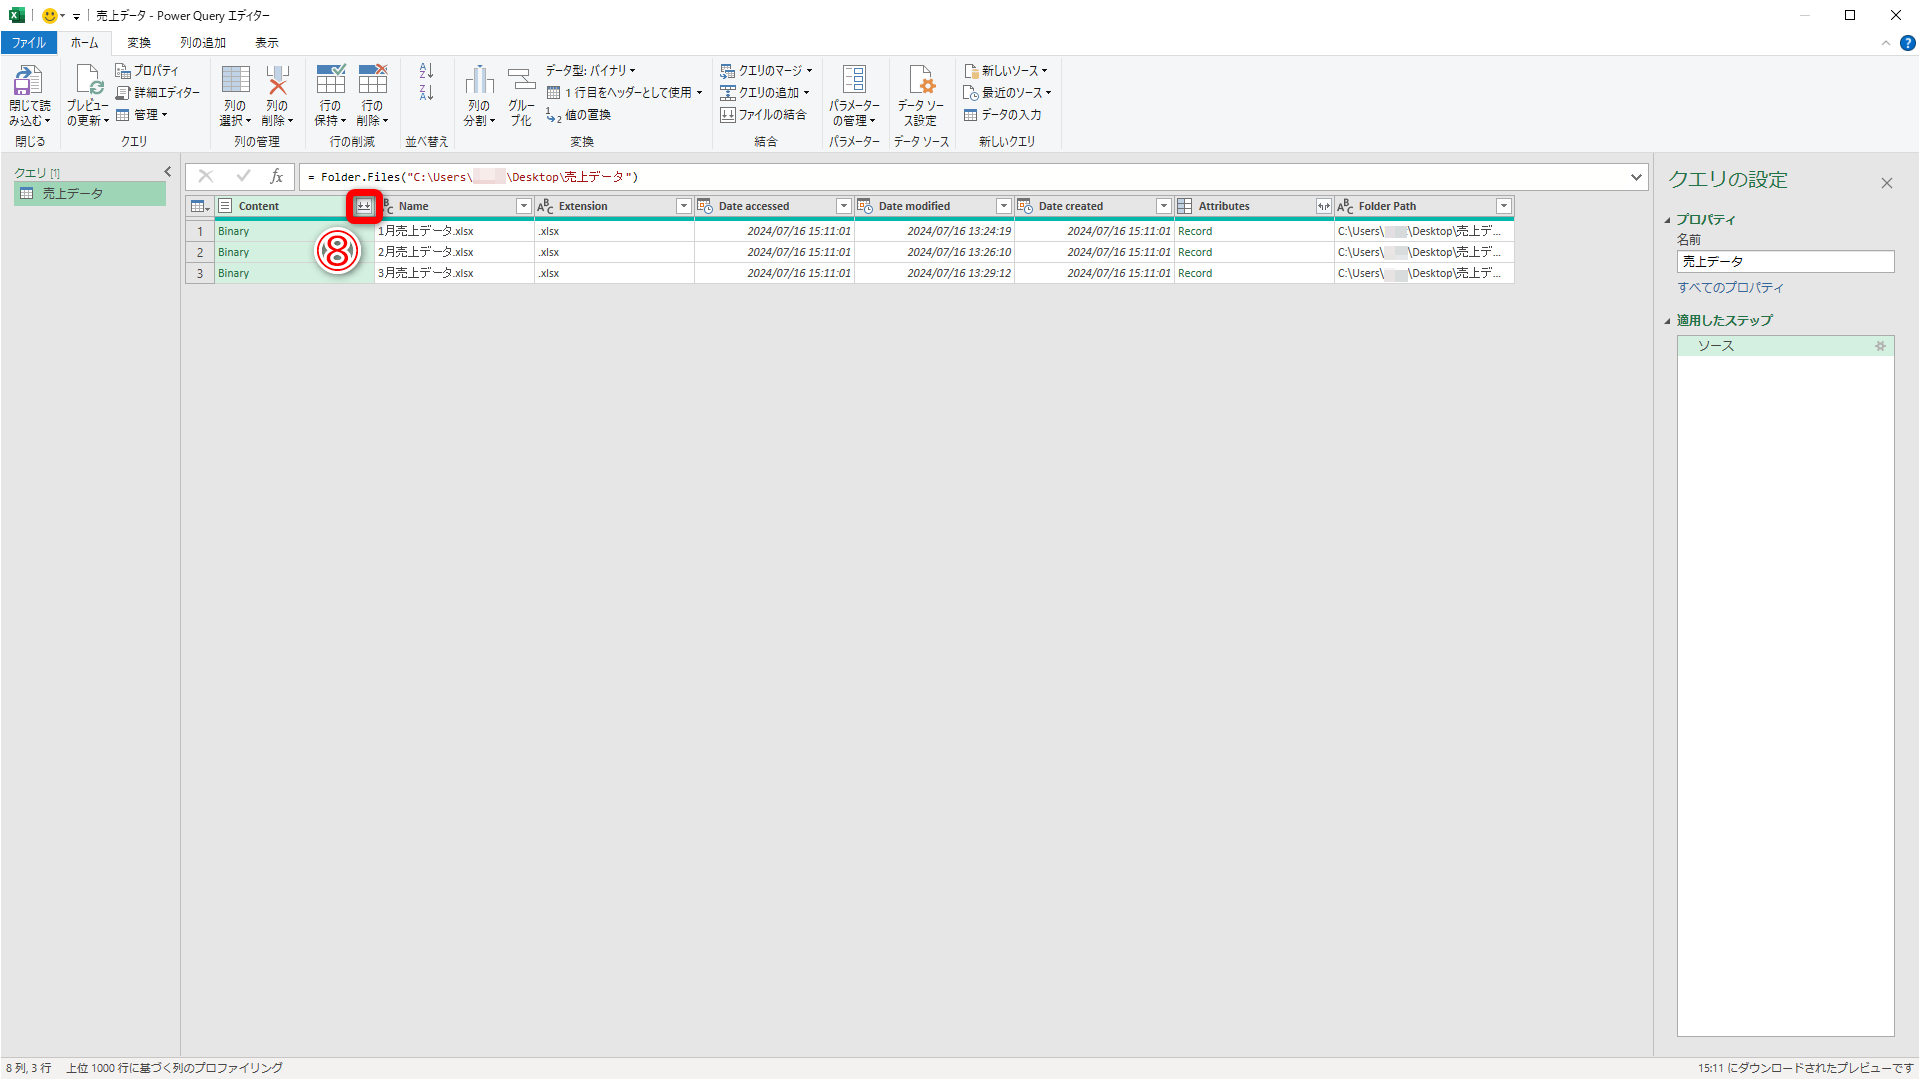Click the gear icon next to the ソース step
The image size is (1920, 1080).
pos(1880,346)
